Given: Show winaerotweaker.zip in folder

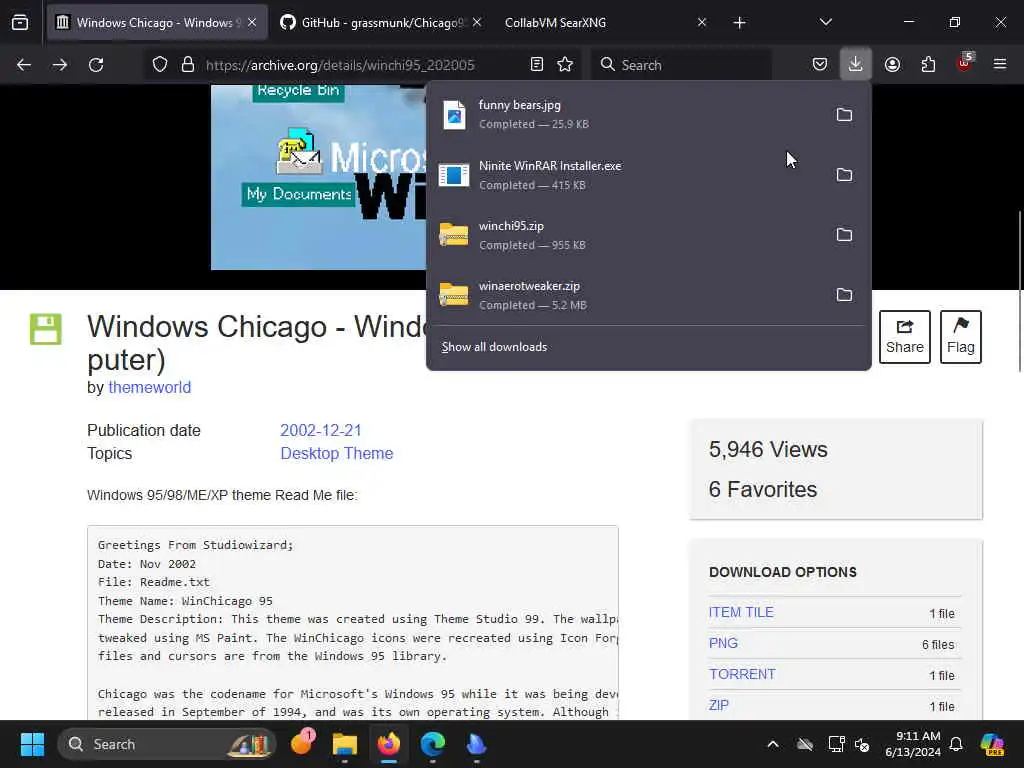Looking at the screenshot, I should click(x=844, y=295).
